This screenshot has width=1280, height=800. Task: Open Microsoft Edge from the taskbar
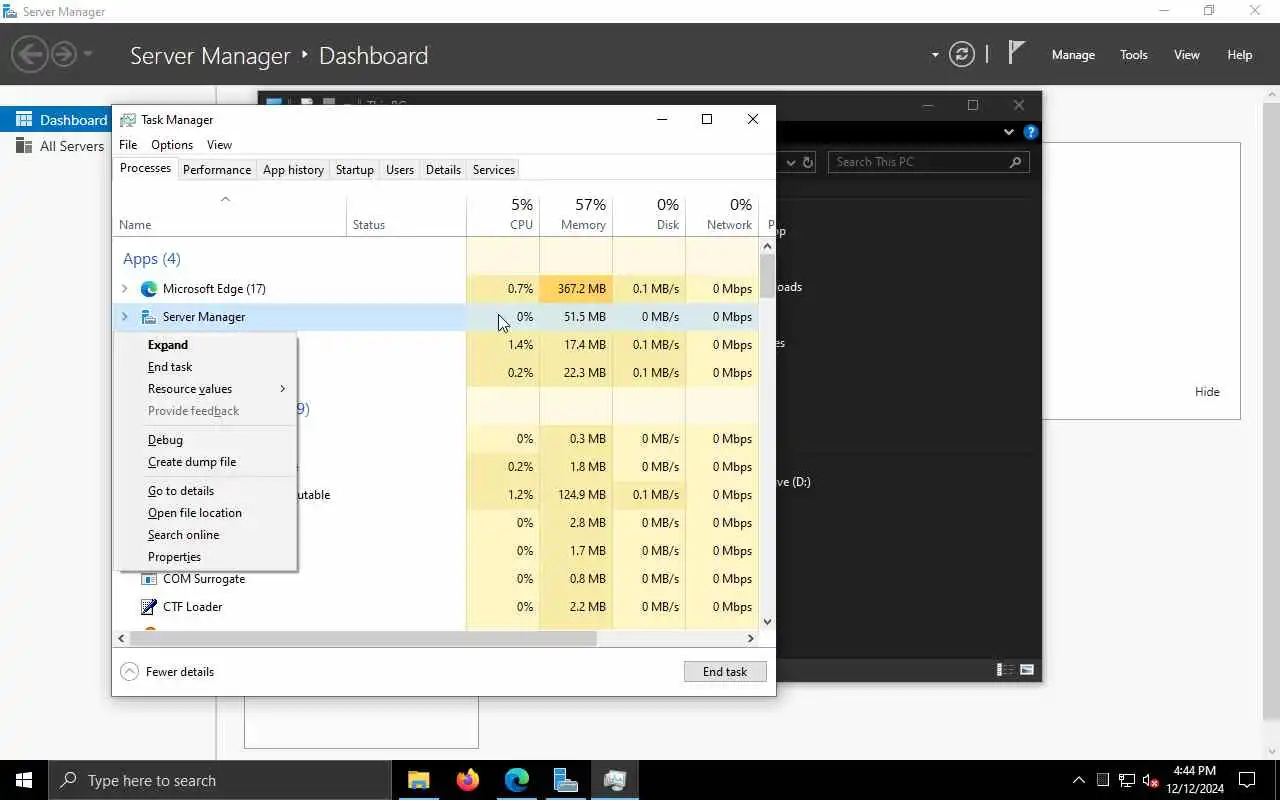tap(517, 780)
